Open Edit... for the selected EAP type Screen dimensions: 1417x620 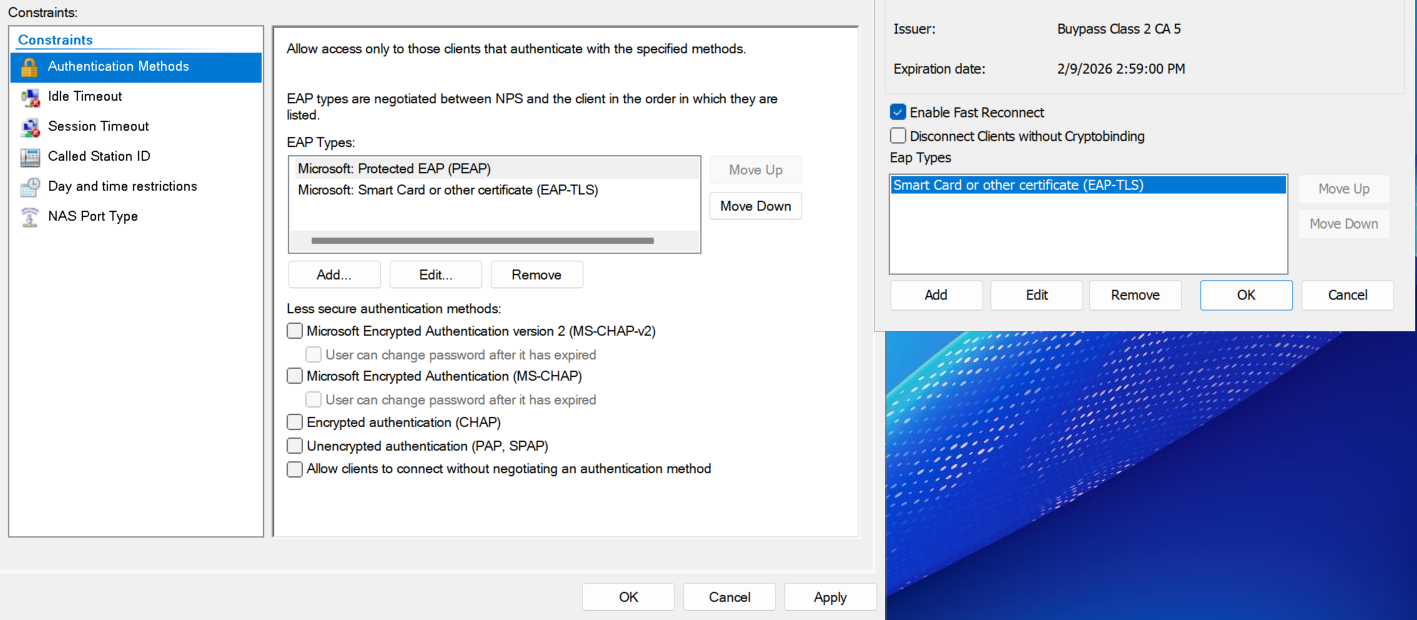[x=435, y=275]
